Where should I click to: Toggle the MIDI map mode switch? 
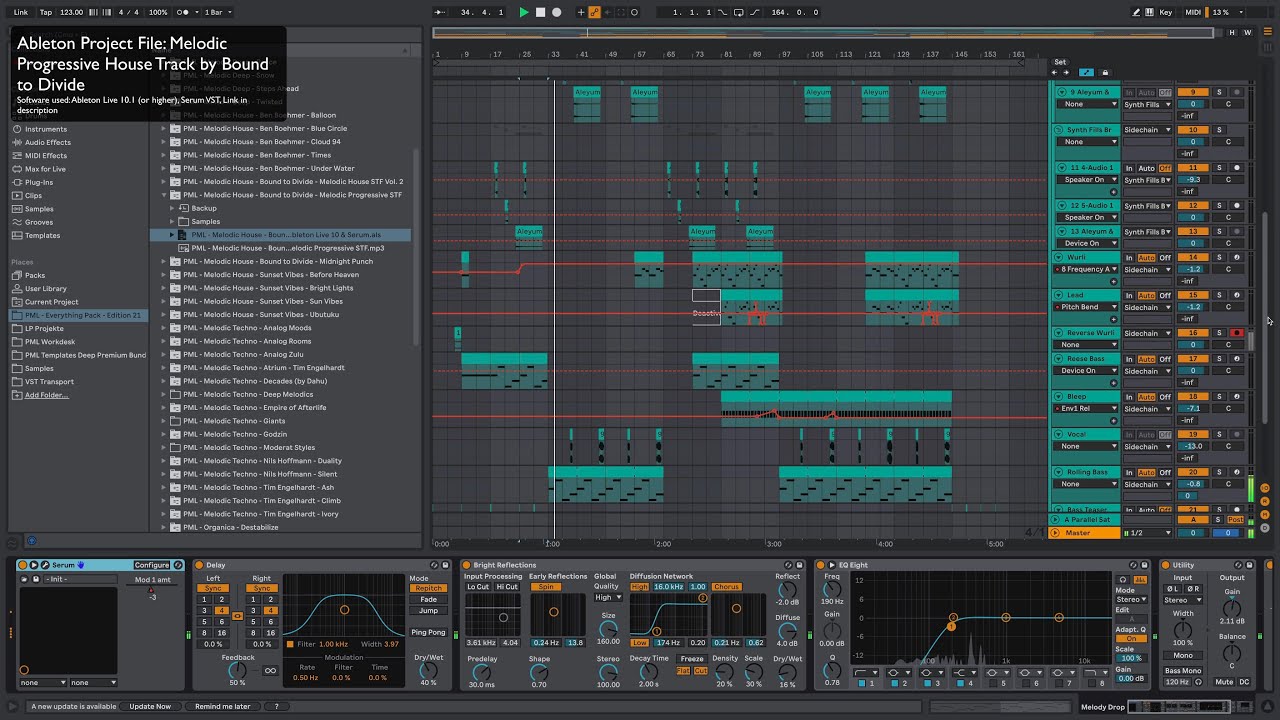pos(1192,12)
